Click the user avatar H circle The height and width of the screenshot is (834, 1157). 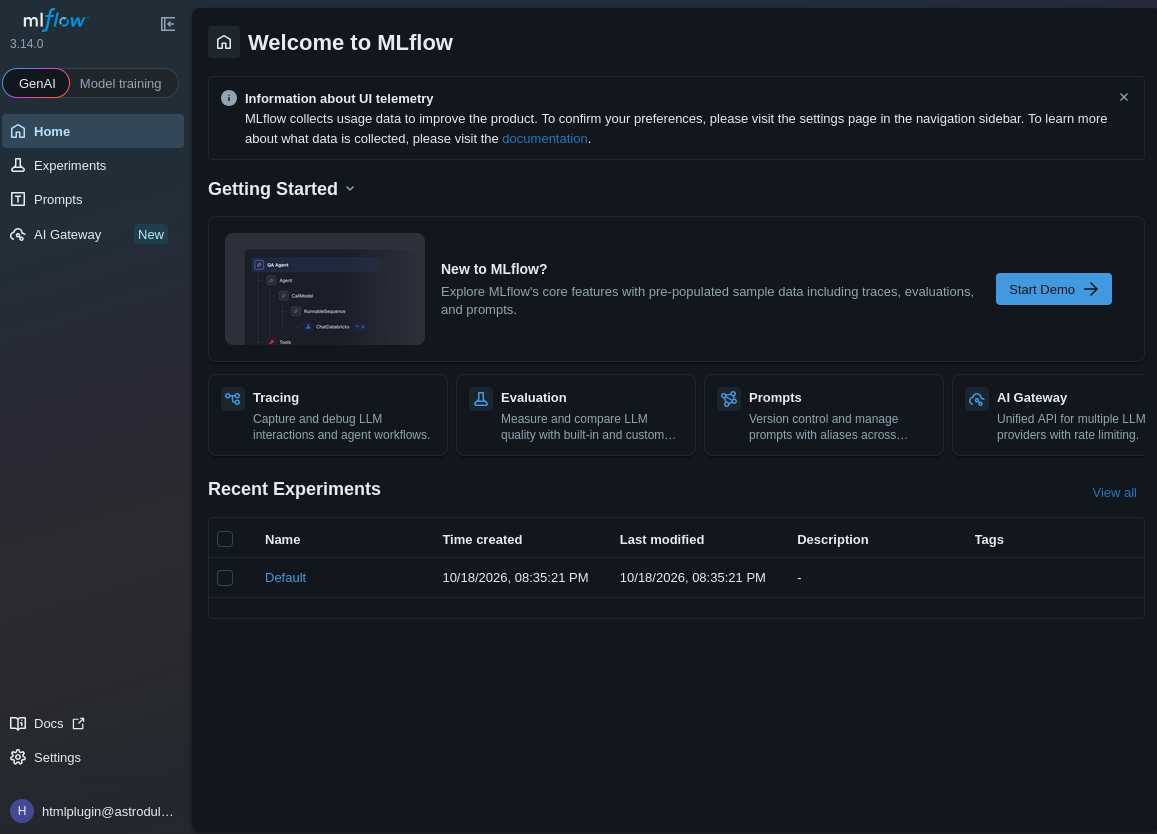[22, 811]
